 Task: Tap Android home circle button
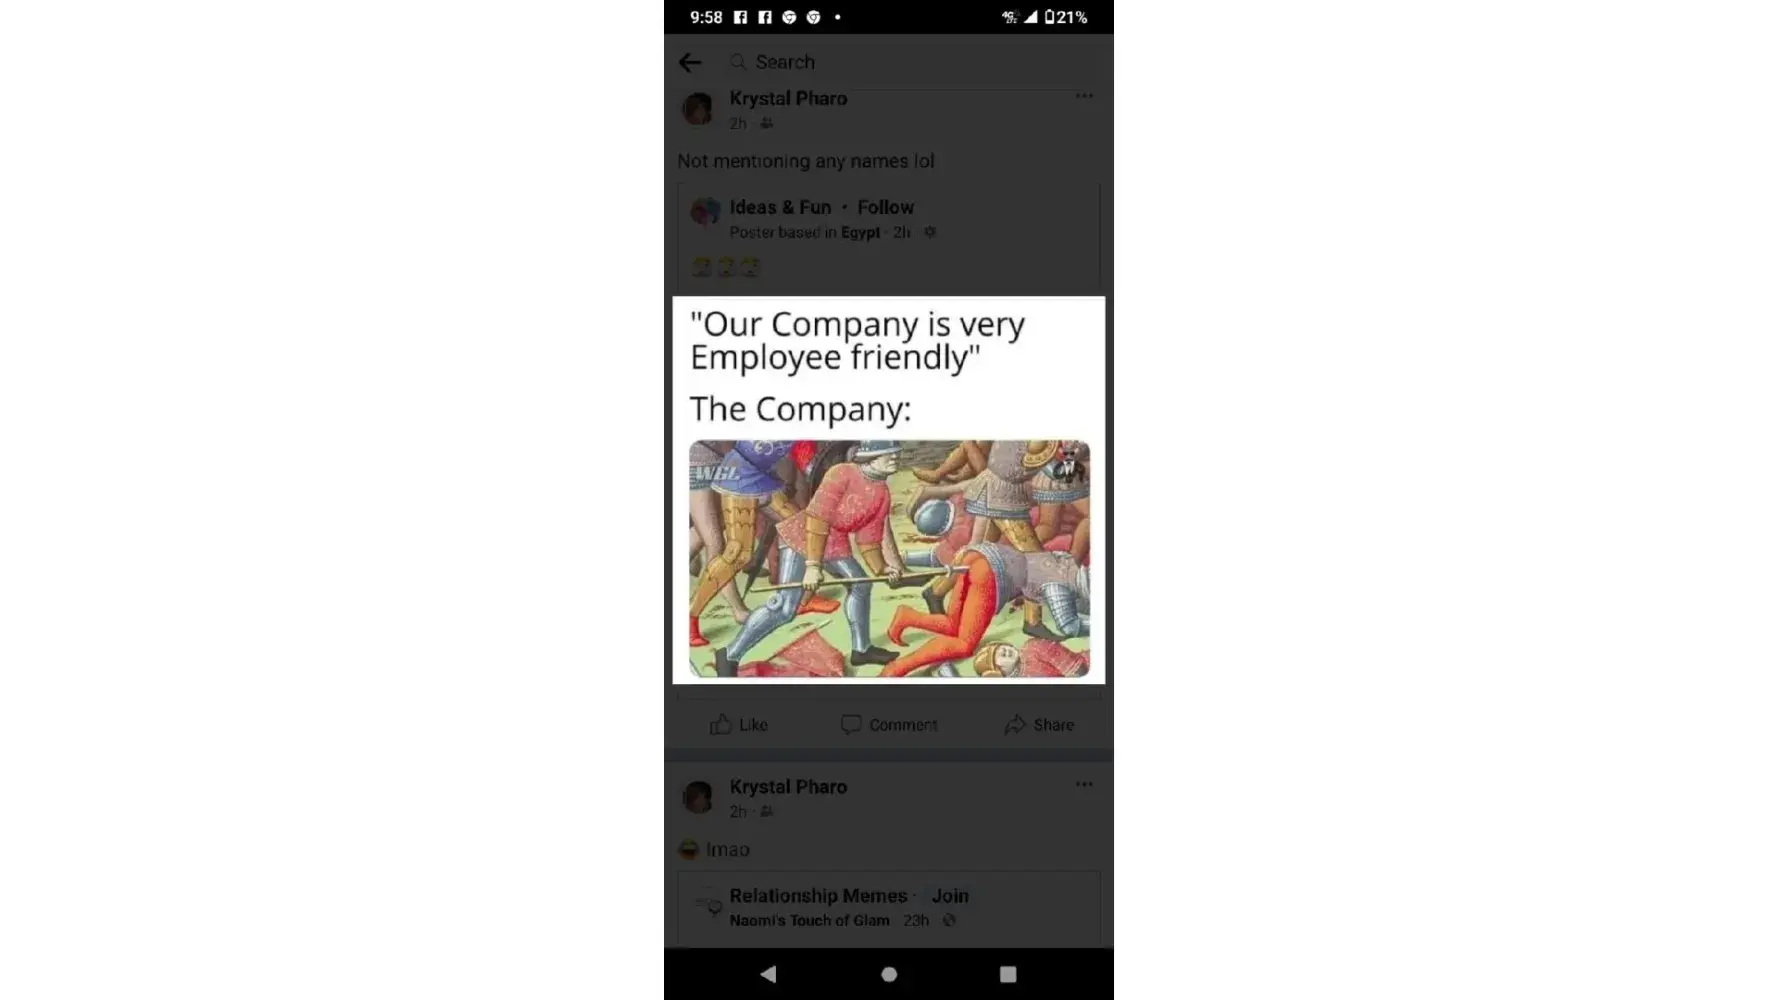(x=889, y=974)
